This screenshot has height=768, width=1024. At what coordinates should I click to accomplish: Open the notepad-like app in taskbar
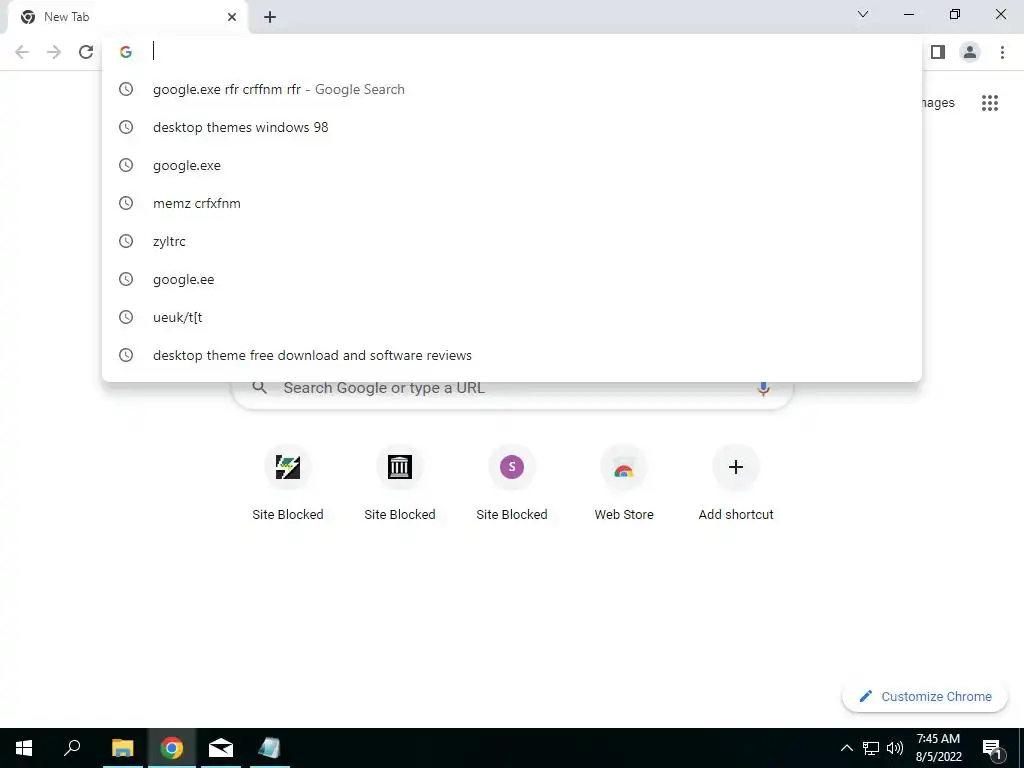tap(270, 748)
